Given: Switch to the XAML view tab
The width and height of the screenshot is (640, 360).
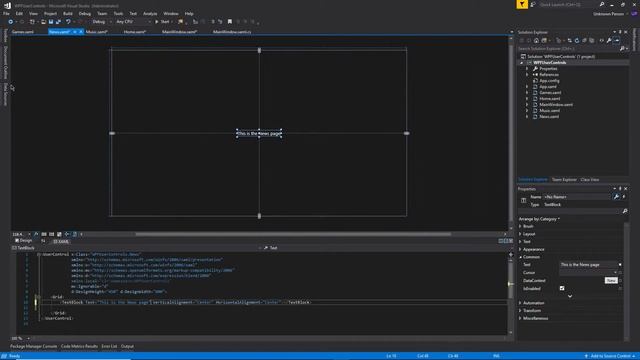Looking at the screenshot, I should pyautogui.click(x=60, y=242).
